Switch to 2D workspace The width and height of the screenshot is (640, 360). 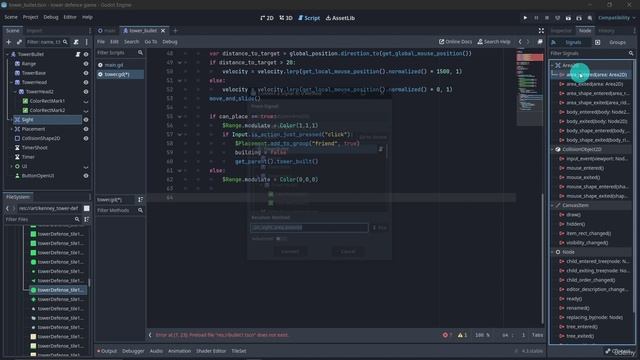(x=267, y=18)
